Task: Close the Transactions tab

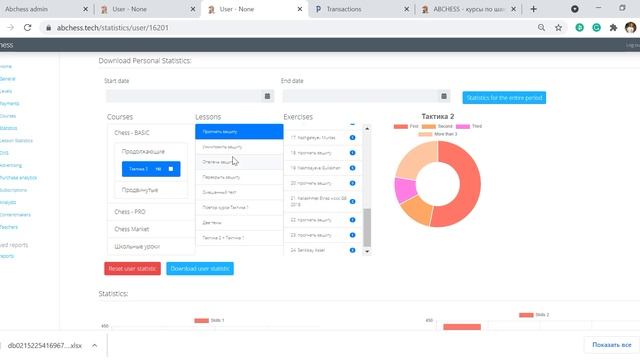Action: point(407,9)
